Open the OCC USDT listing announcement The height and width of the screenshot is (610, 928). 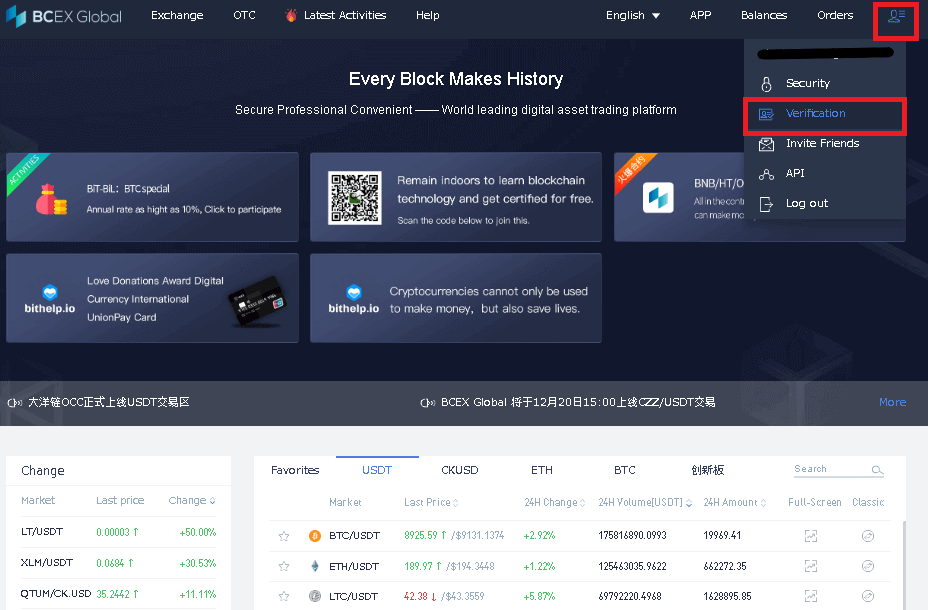pos(109,402)
